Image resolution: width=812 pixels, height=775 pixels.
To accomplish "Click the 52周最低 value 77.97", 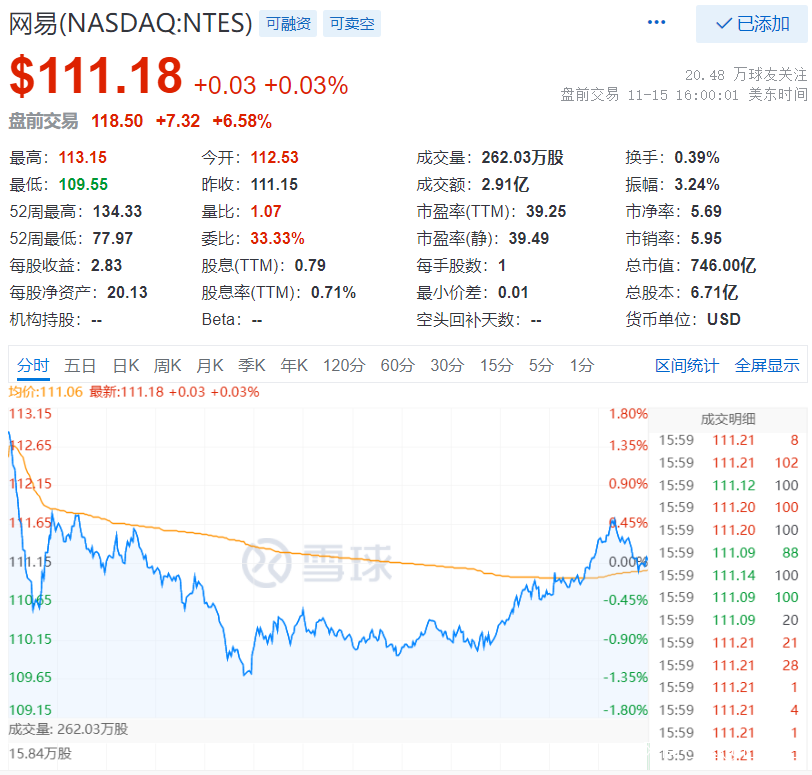I will click(112, 238).
